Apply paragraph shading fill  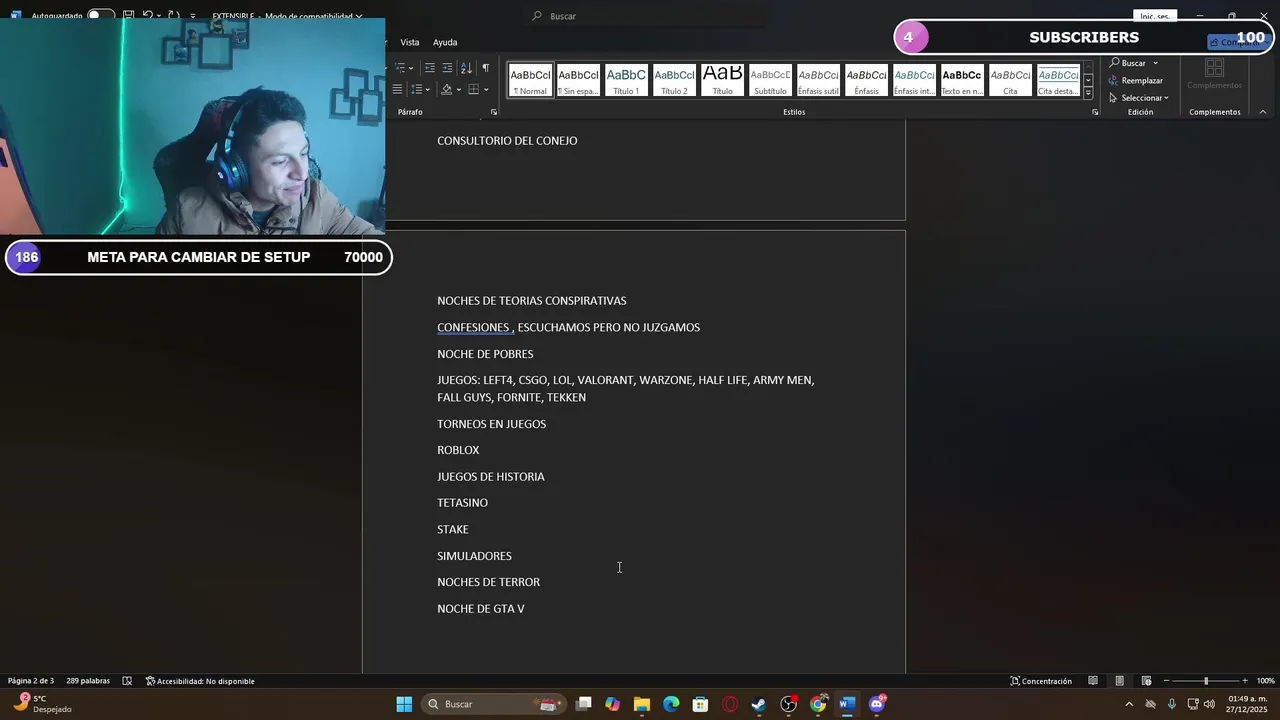point(446,89)
